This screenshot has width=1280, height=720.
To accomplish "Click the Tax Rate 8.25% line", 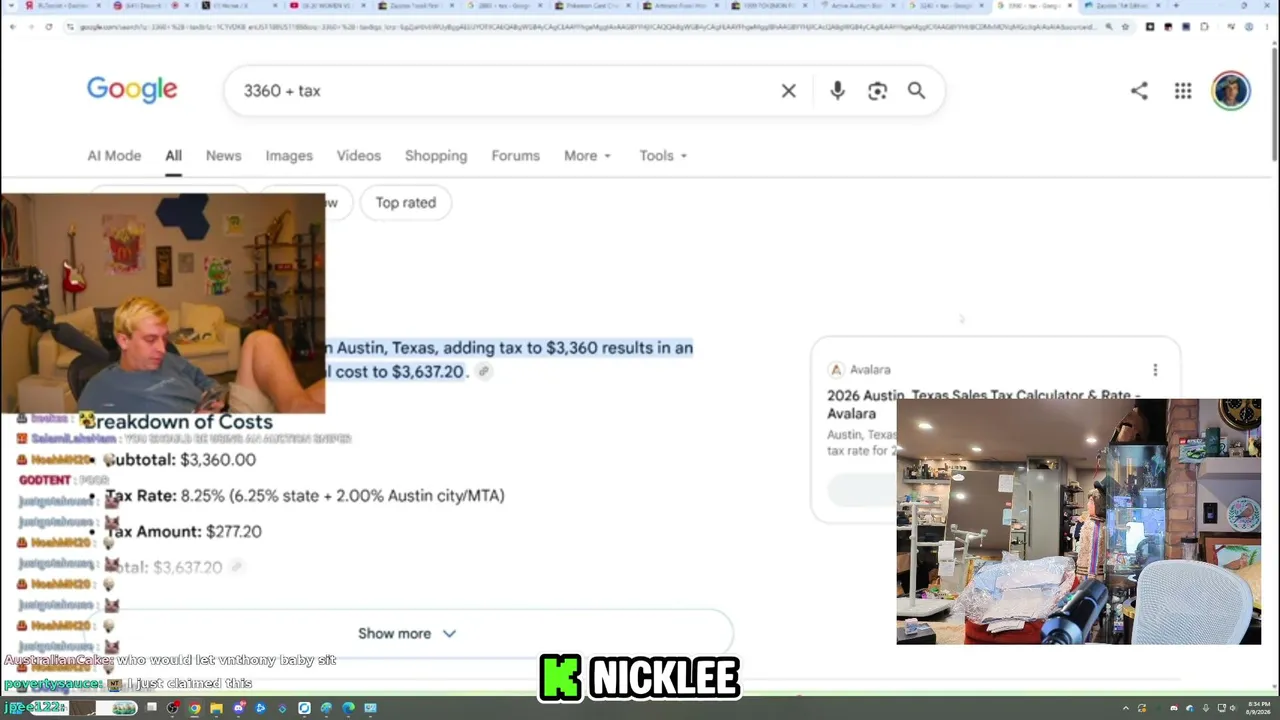I will [305, 496].
